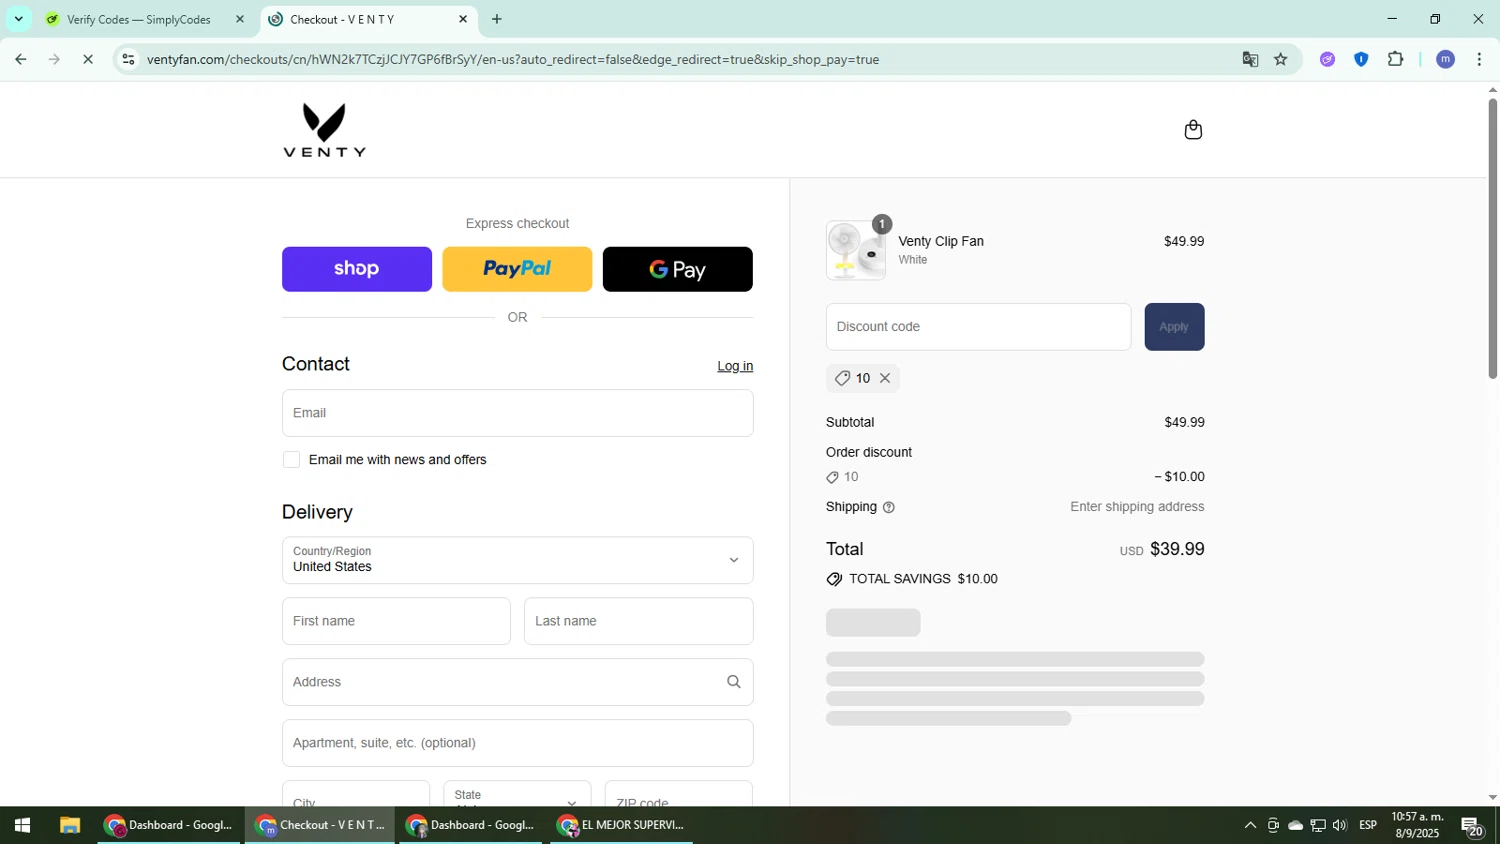Switch to the Verify Codes SimplyCodes tab
The image size is (1500, 844).
(x=139, y=19)
